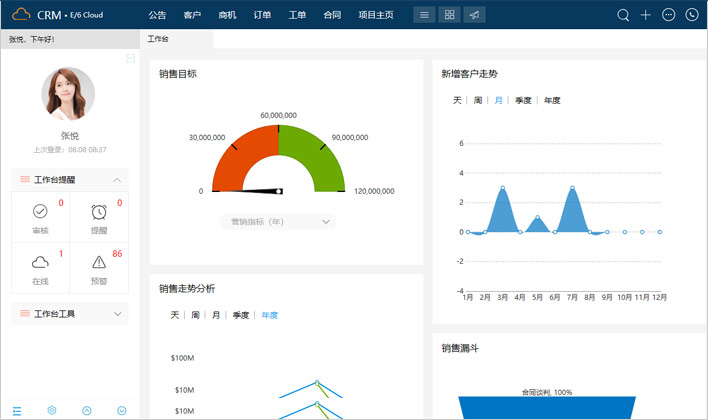Click the paper plane icon in navigation bar

(x=475, y=15)
